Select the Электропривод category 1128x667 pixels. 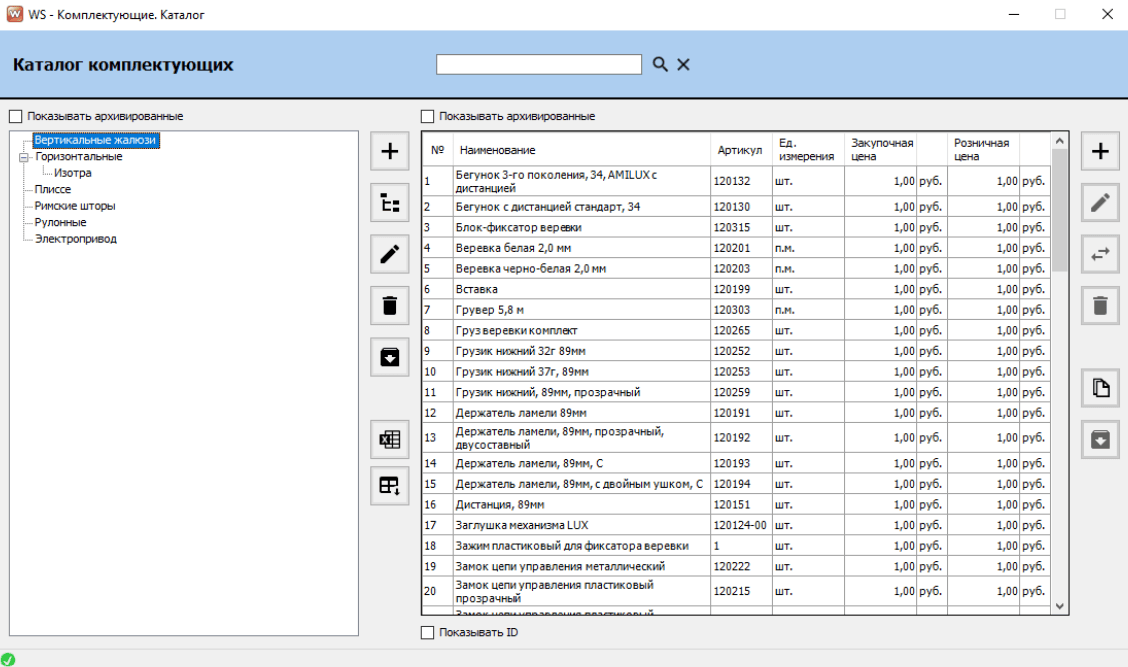pyautogui.click(x=75, y=239)
